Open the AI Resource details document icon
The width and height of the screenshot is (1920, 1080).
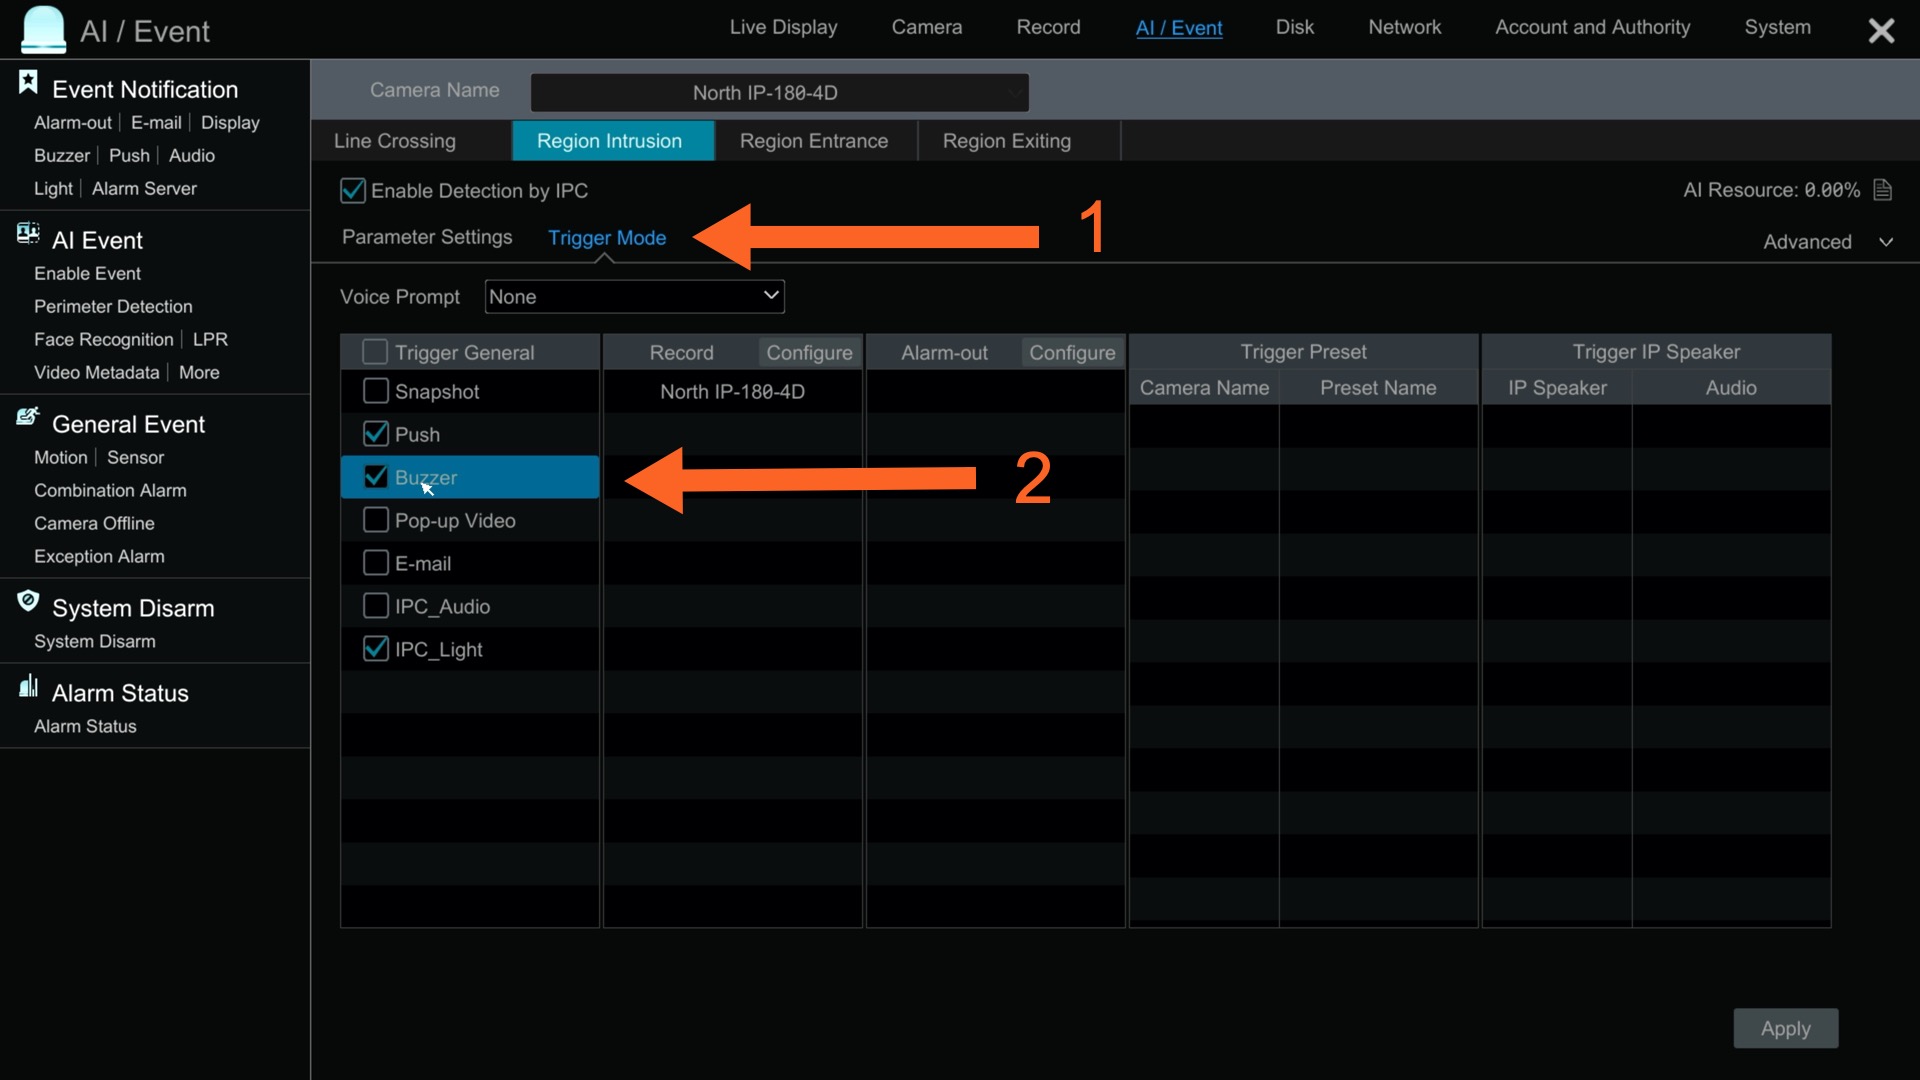coord(1883,190)
